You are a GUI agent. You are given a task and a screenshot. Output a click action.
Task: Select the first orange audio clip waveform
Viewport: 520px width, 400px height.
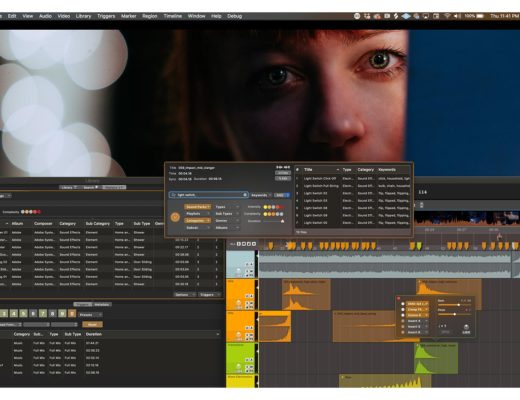(306, 295)
